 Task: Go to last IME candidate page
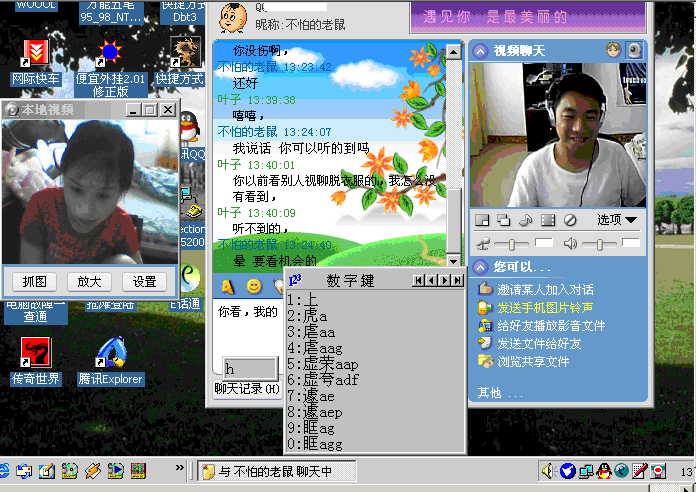coord(458,280)
